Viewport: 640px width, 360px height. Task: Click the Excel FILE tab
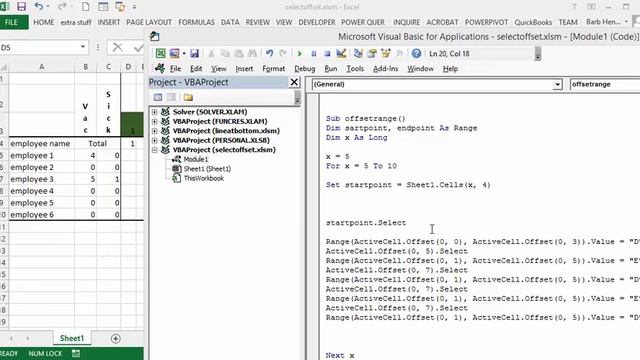click(x=11, y=22)
